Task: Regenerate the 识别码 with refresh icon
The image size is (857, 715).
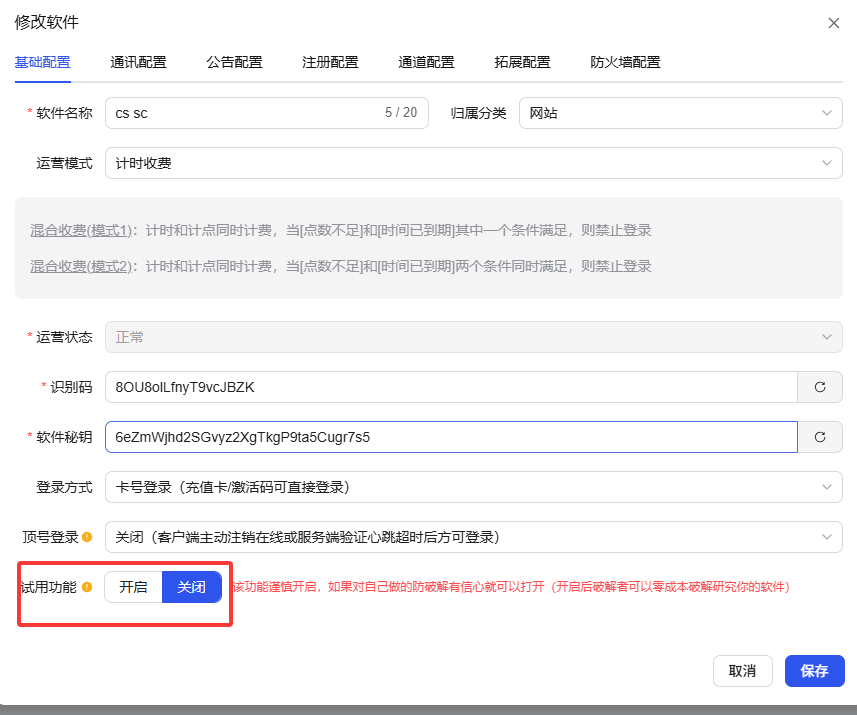Action: [x=820, y=387]
